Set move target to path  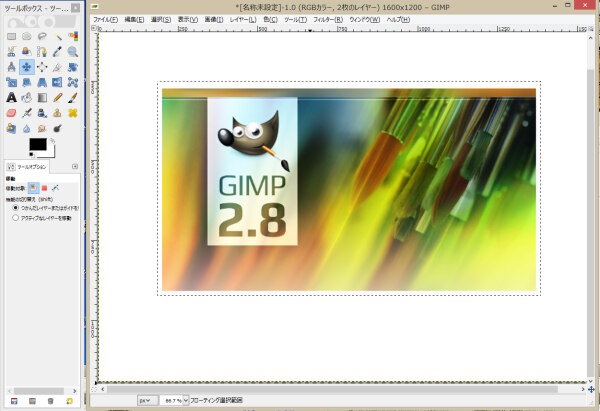[55, 188]
